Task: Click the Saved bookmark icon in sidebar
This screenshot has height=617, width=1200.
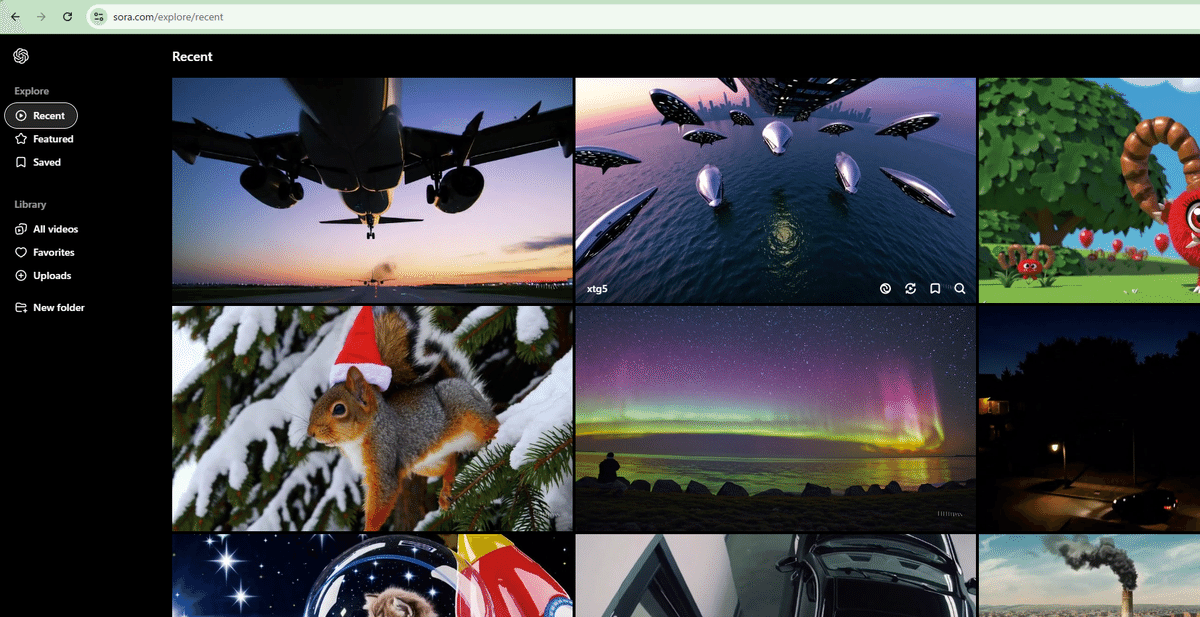Action: tap(21, 162)
